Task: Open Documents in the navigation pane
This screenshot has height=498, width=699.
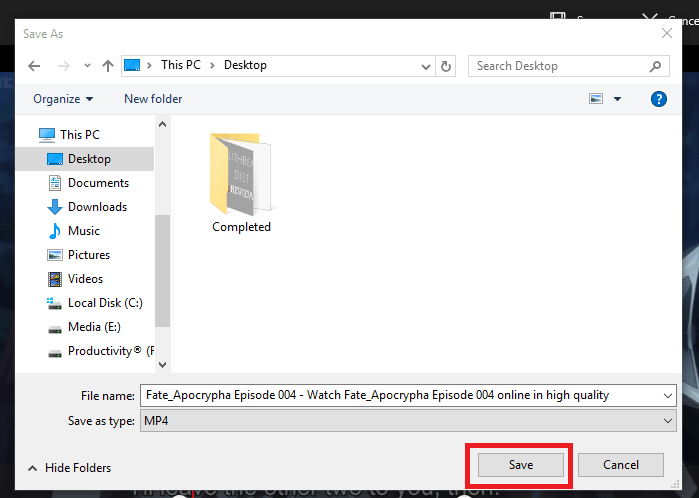Action: 98,183
